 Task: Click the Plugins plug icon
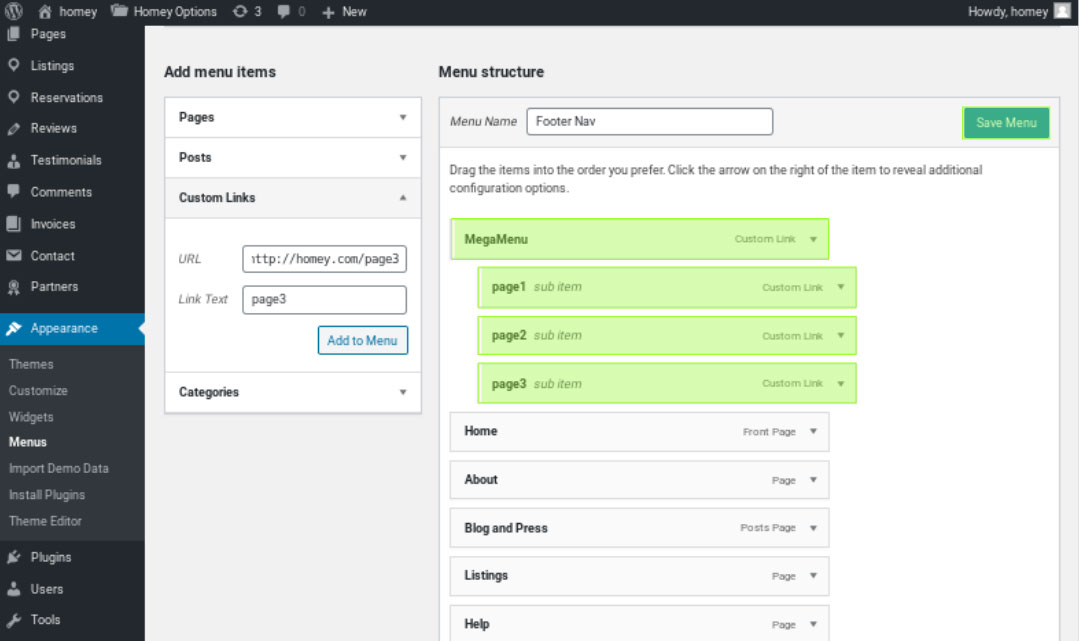[x=14, y=557]
